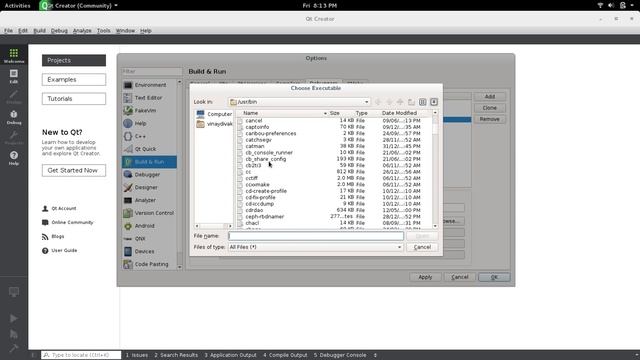This screenshot has width=640, height=360.
Task: Open Welcome mode in left sidebar
Action: [14, 55]
